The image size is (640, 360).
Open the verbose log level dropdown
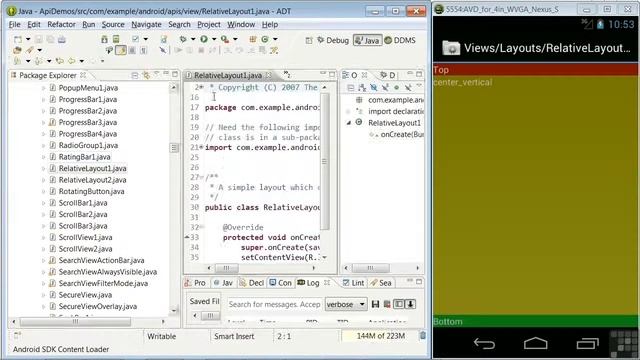pyautogui.click(x=346, y=304)
